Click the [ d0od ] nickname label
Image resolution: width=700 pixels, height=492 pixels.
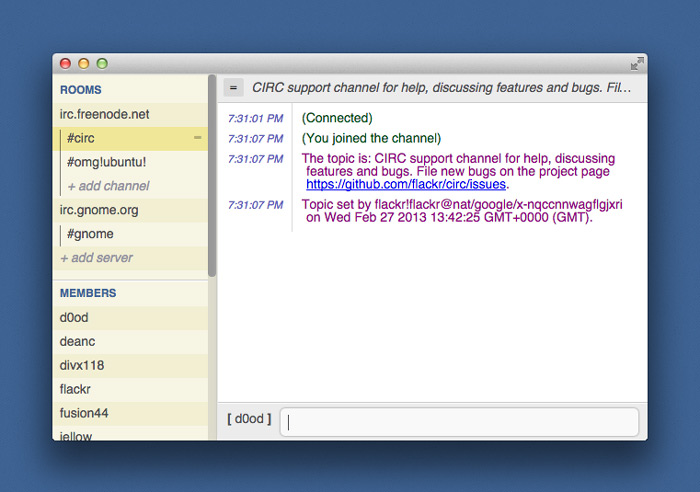point(249,419)
